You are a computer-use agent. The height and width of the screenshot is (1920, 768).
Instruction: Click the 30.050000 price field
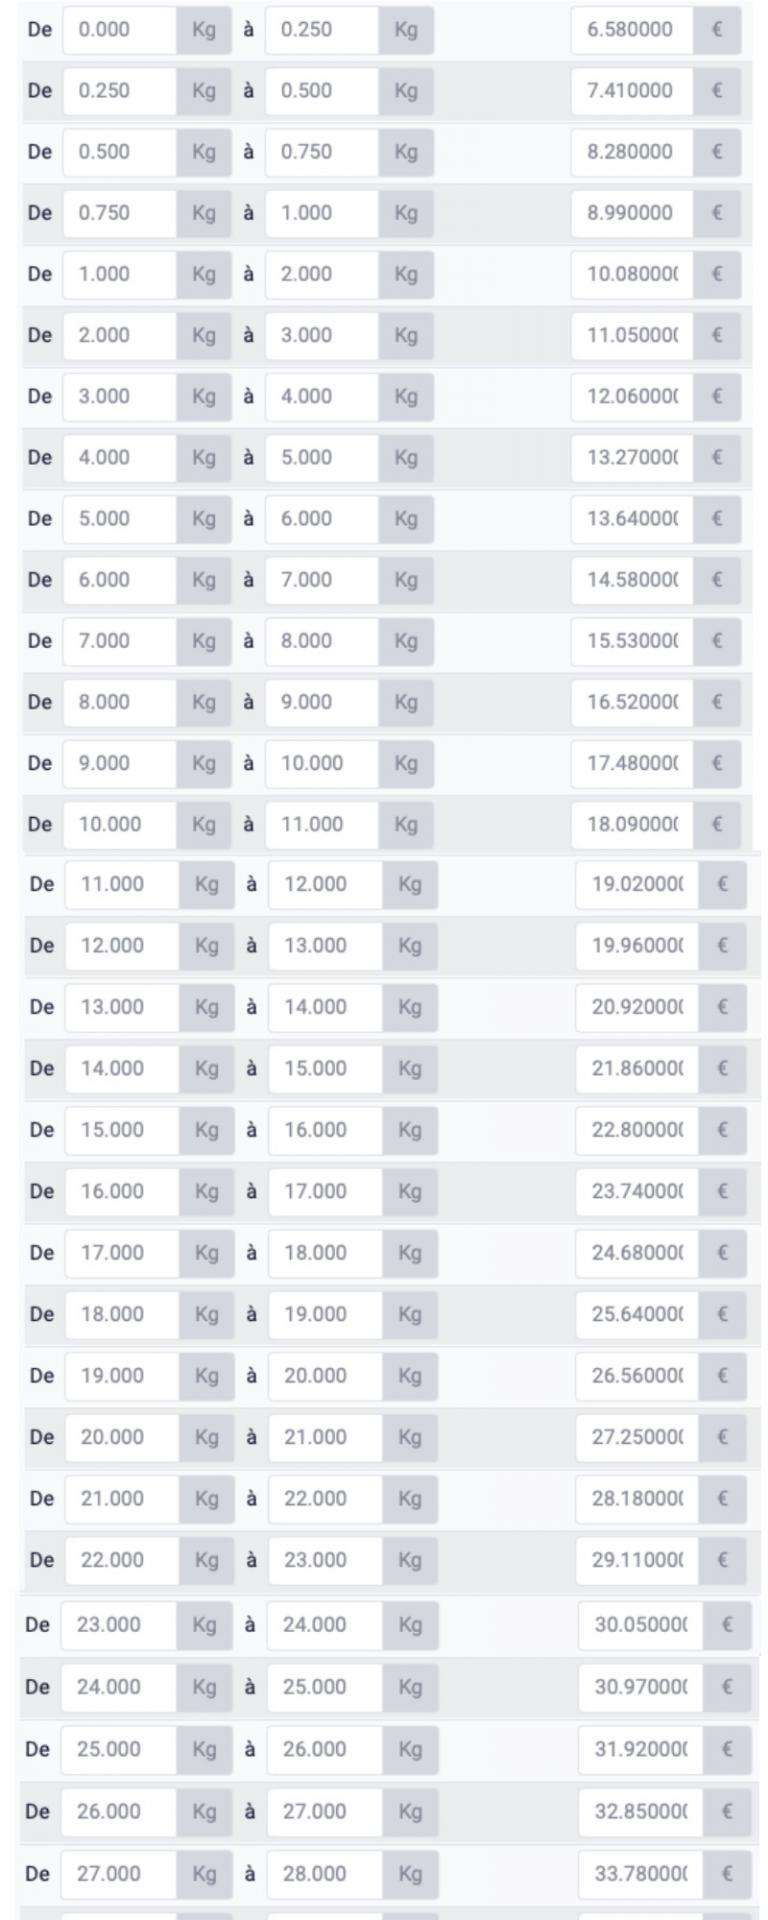(x=641, y=1625)
